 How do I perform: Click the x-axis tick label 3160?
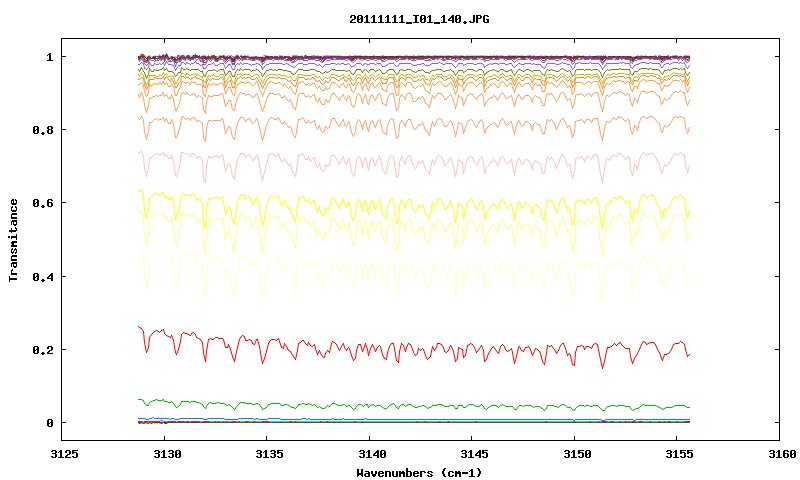782,454
